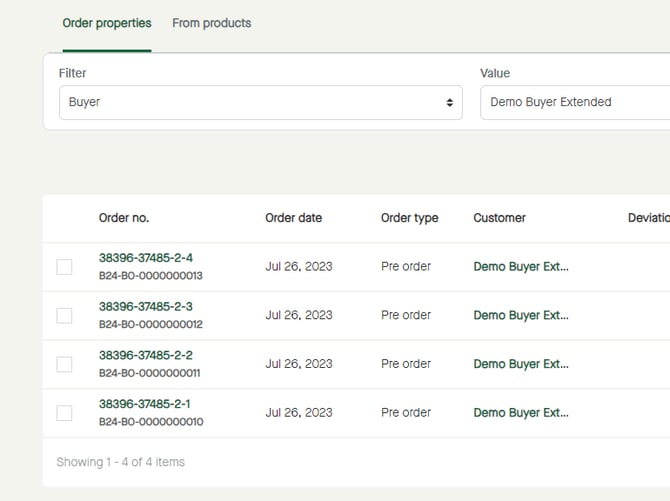Click customer name in order 38396-37485-2-2 row

coord(520,364)
